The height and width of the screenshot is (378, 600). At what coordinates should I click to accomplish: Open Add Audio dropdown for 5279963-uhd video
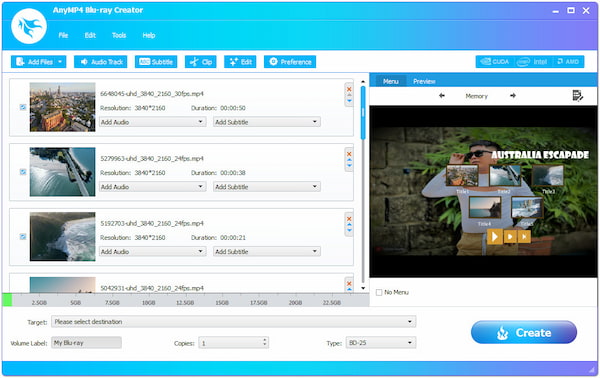pos(152,187)
